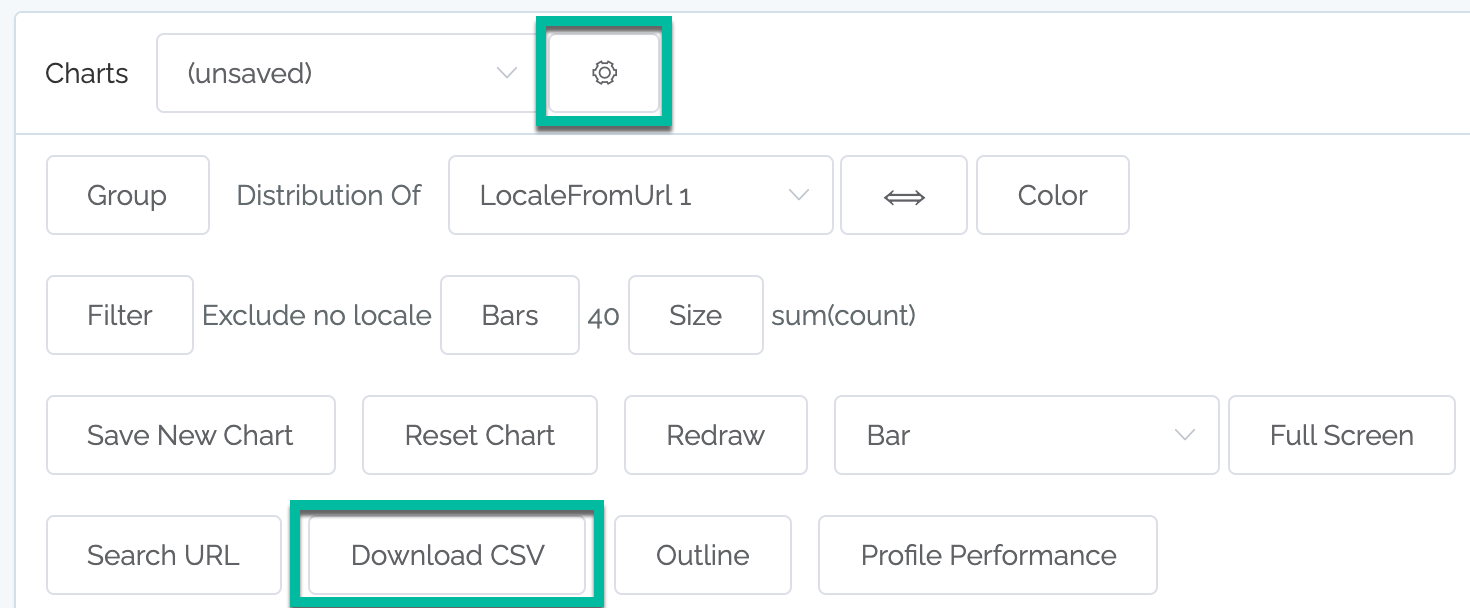Open chart settings gear icon

point(604,73)
